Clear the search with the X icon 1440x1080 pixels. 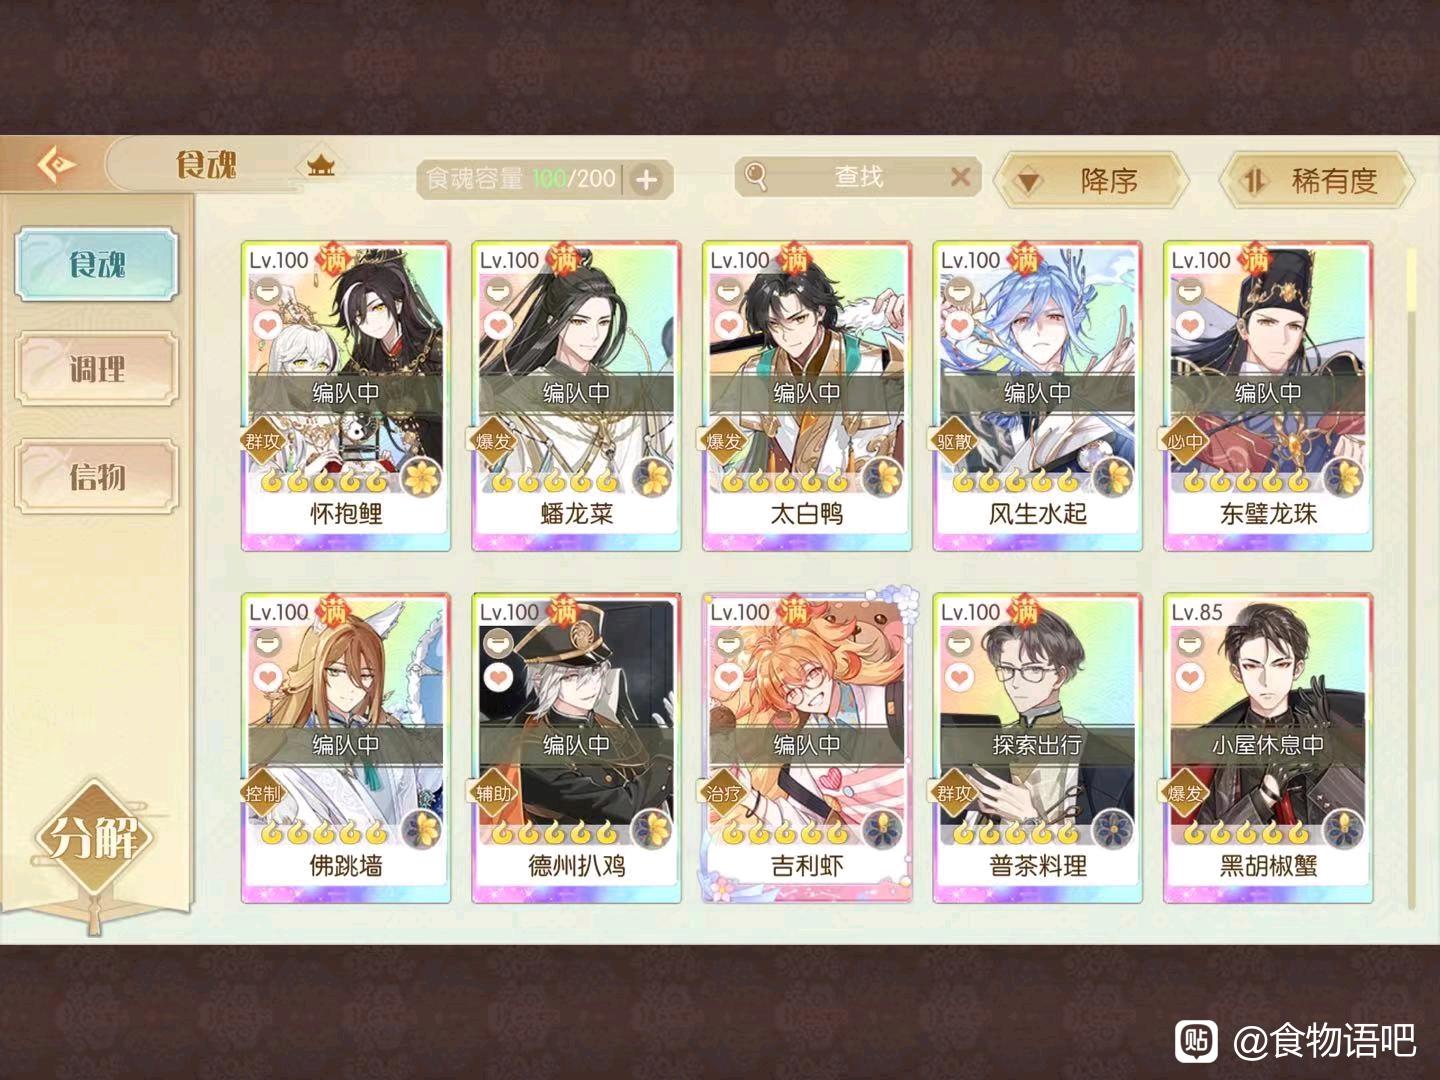point(960,177)
